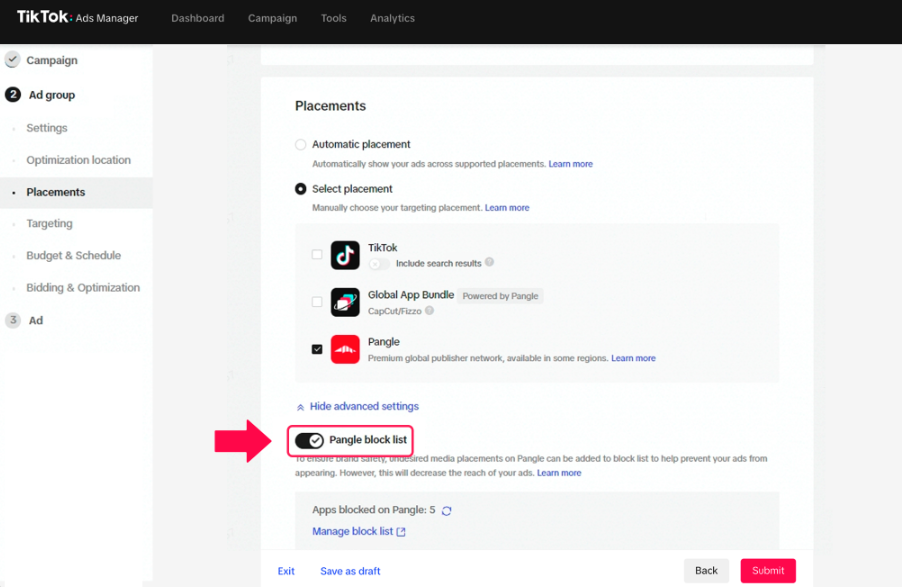
Task: Select Placements in the sidebar
Action: click(x=77, y=192)
